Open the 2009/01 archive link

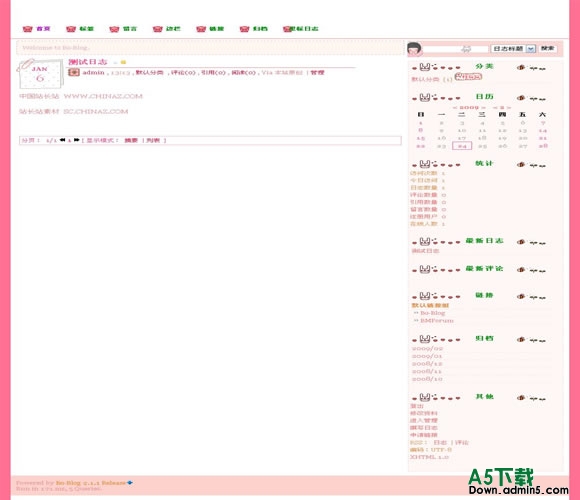coord(427,356)
